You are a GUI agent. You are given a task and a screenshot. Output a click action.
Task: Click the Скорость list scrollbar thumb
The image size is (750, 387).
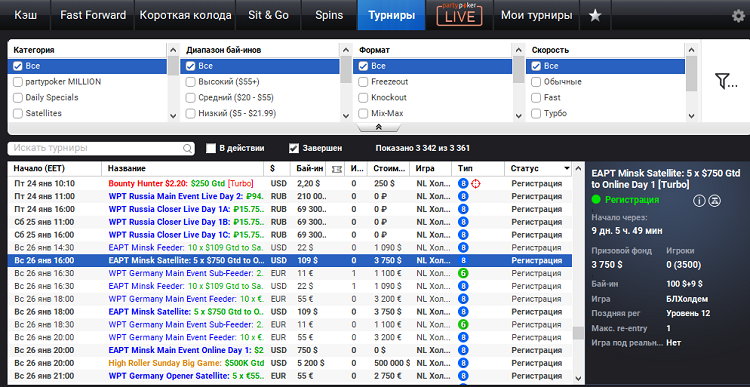click(691, 73)
